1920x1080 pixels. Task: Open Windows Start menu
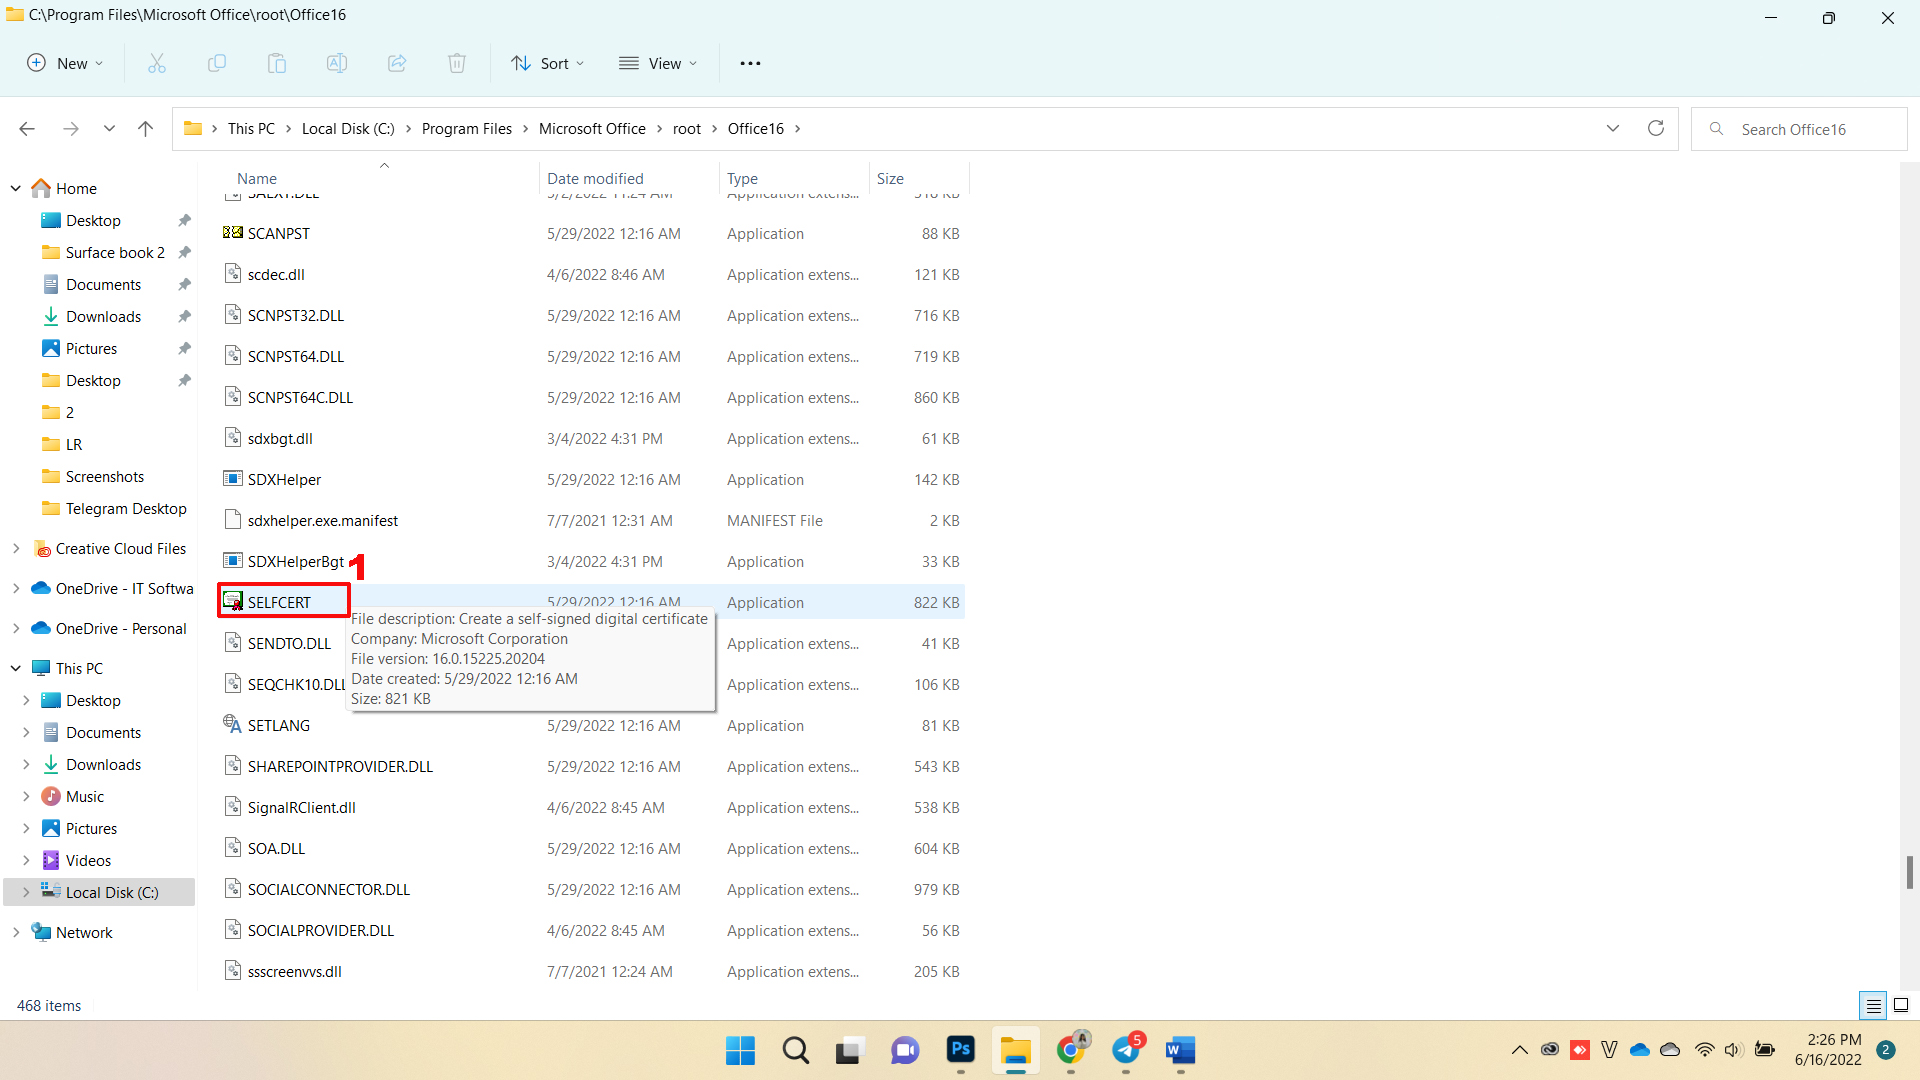click(740, 1050)
